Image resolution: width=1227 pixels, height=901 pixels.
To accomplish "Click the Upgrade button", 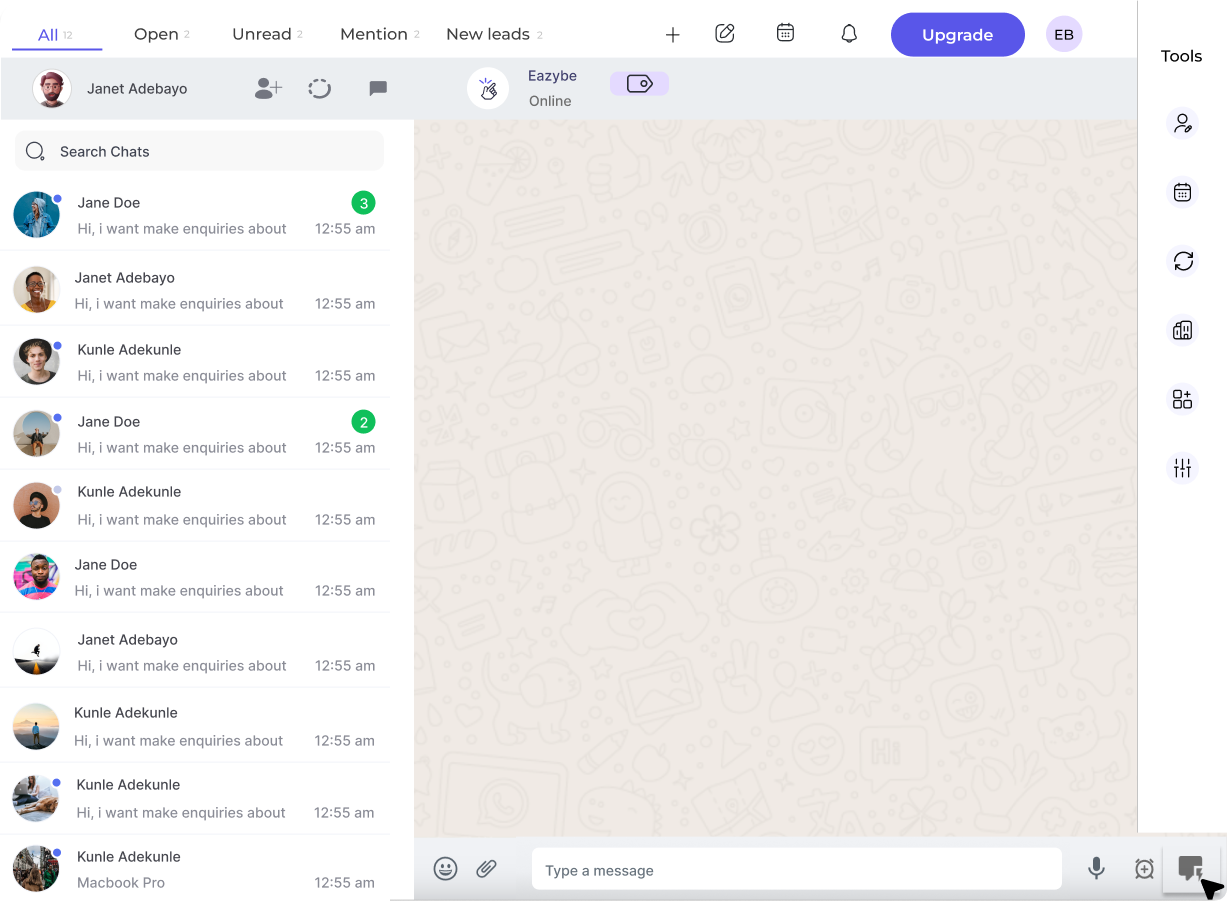I will pyautogui.click(x=958, y=35).
